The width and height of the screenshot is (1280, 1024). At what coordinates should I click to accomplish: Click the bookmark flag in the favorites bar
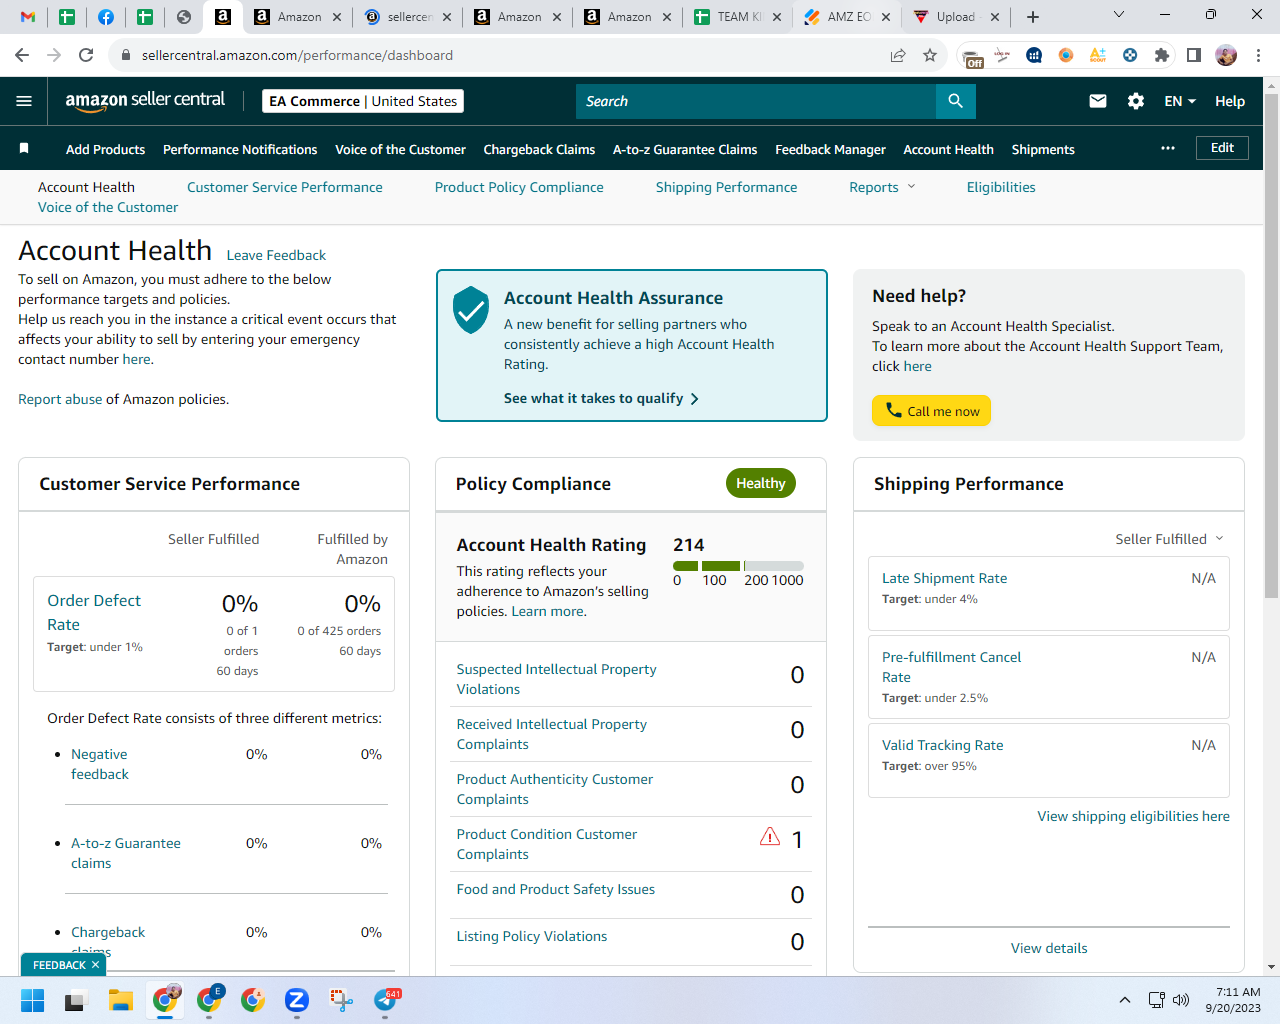pos(24,148)
